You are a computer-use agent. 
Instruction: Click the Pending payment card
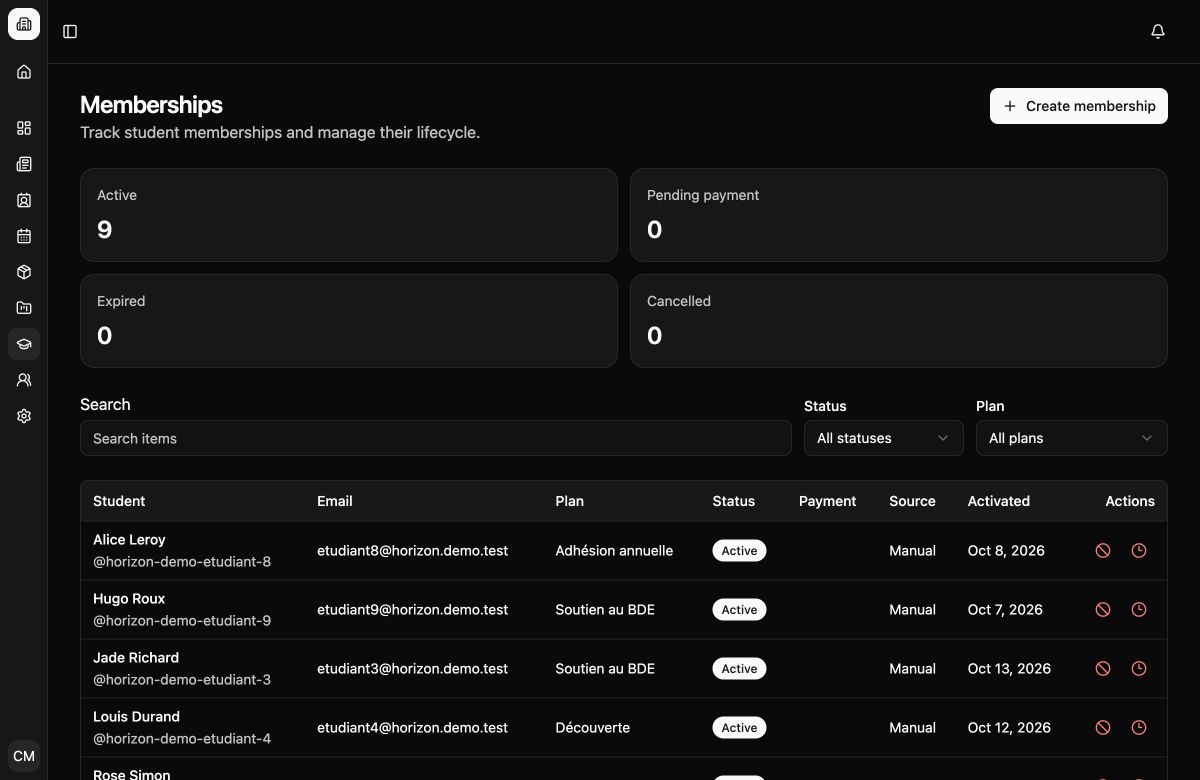point(899,215)
